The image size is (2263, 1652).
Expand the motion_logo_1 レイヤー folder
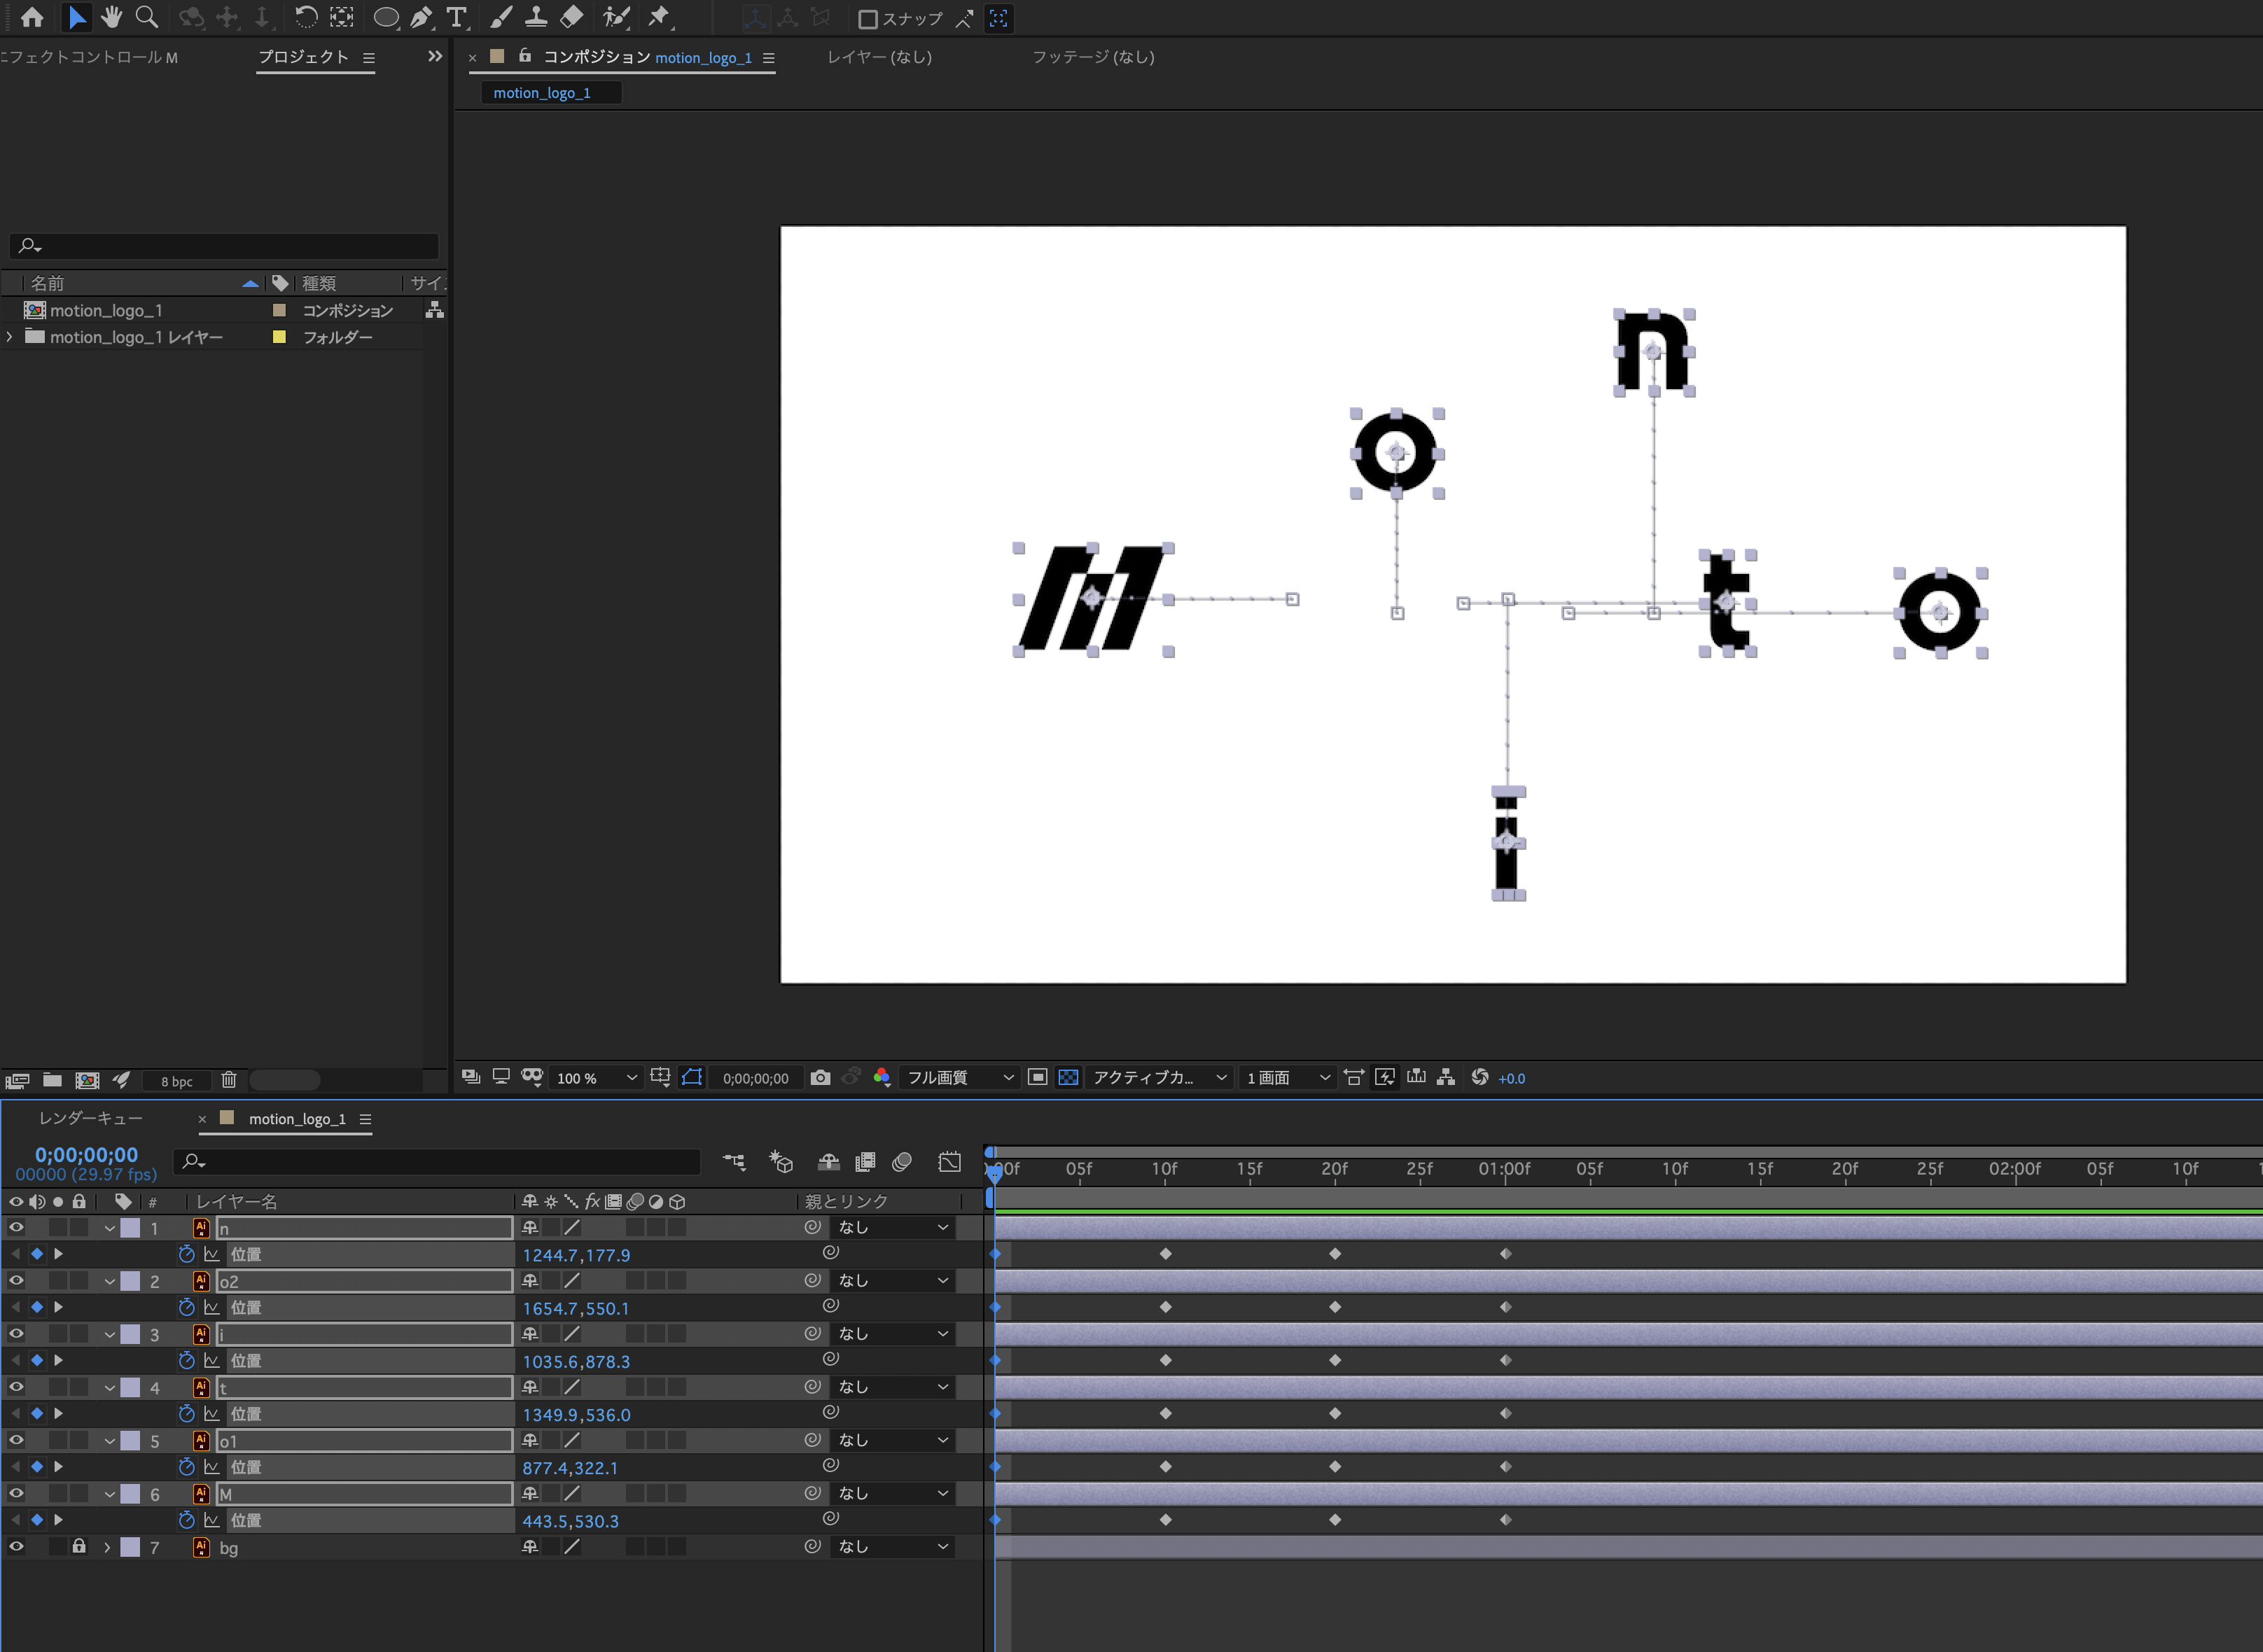click(x=9, y=337)
